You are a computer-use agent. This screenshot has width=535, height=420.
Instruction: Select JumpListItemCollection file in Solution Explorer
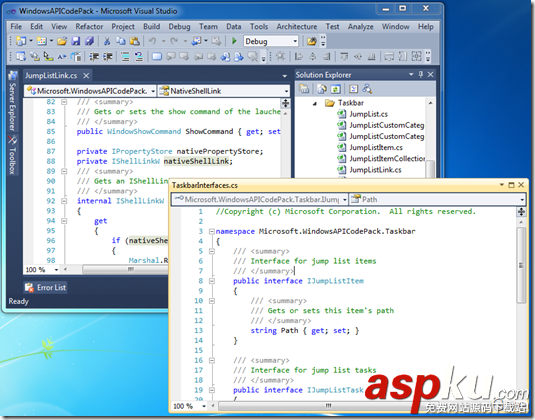click(x=387, y=159)
